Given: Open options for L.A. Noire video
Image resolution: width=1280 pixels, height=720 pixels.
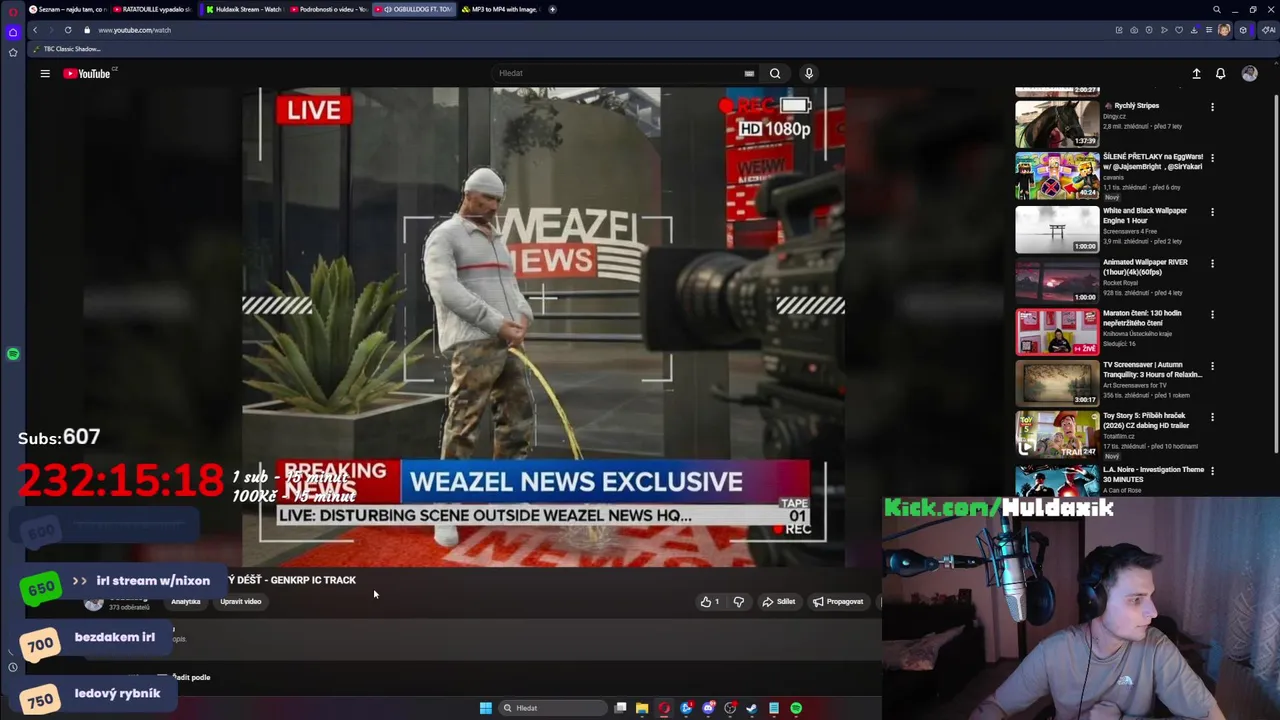Looking at the screenshot, I should coord(1212,471).
